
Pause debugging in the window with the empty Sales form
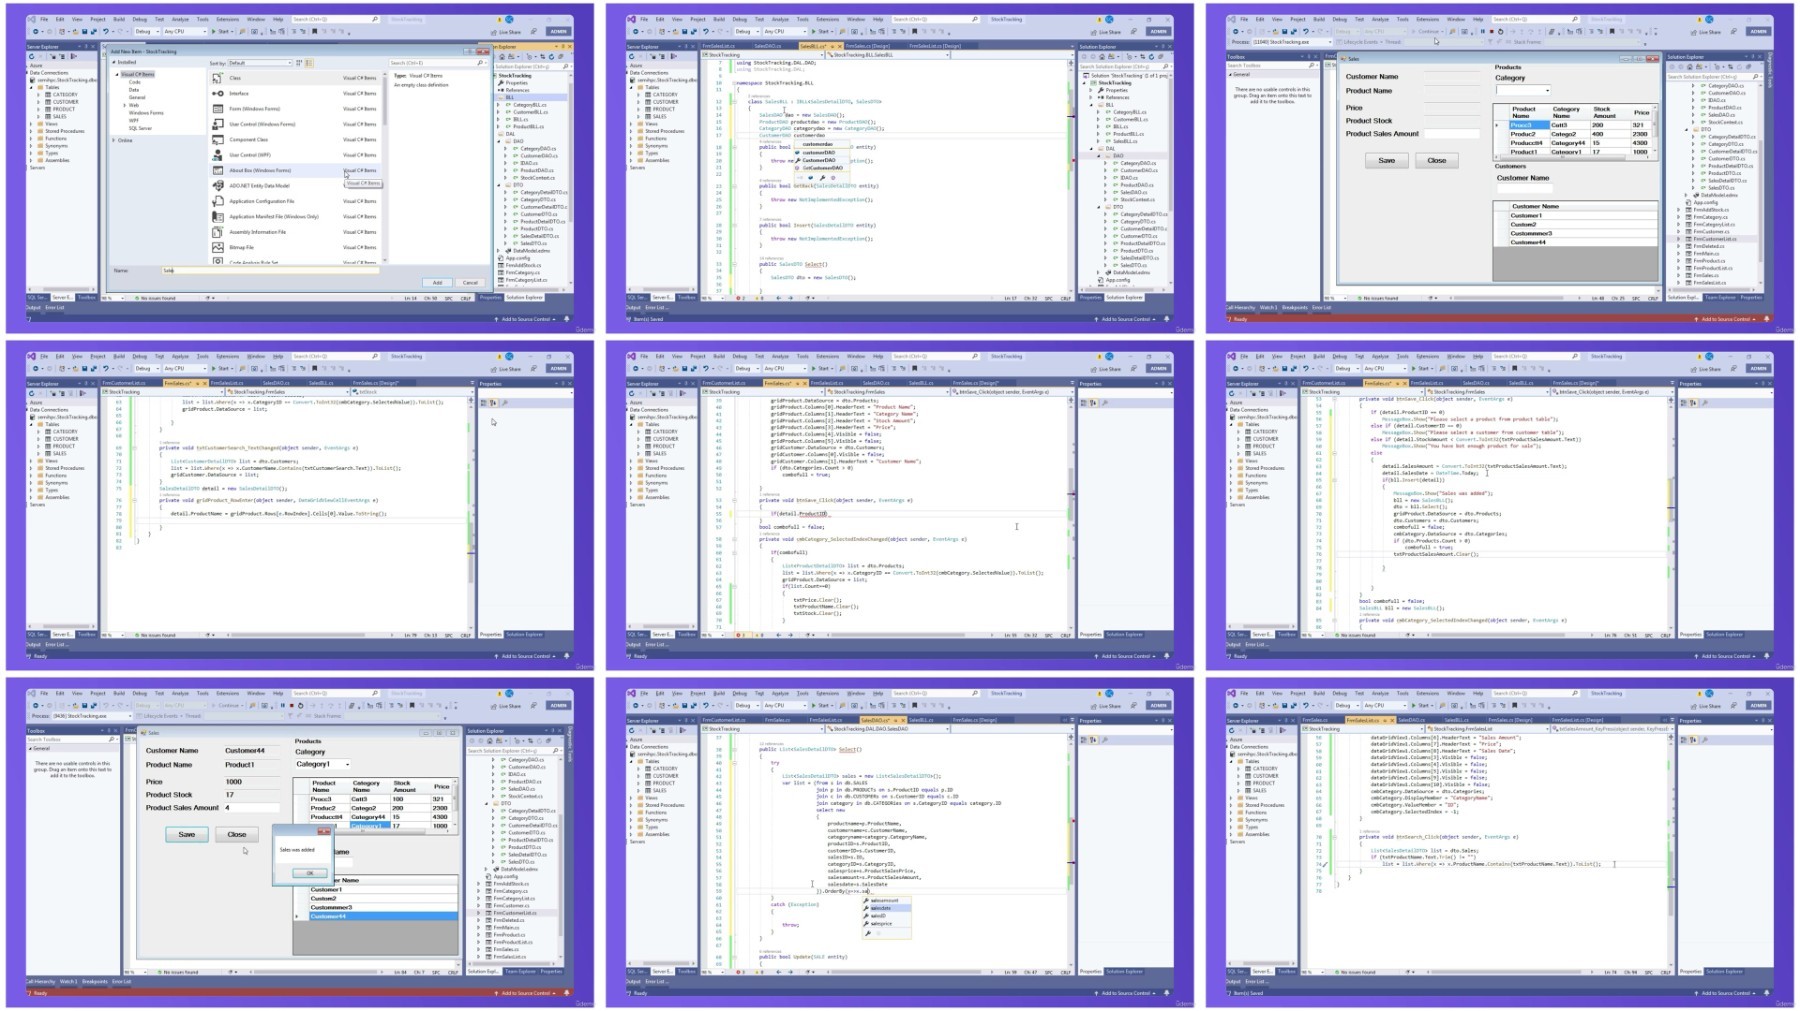(1483, 31)
